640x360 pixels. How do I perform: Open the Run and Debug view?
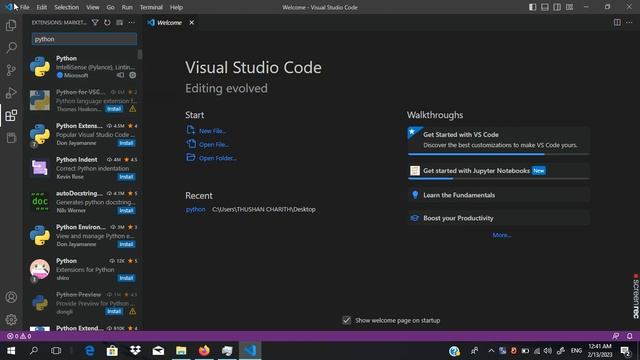click(x=11, y=93)
